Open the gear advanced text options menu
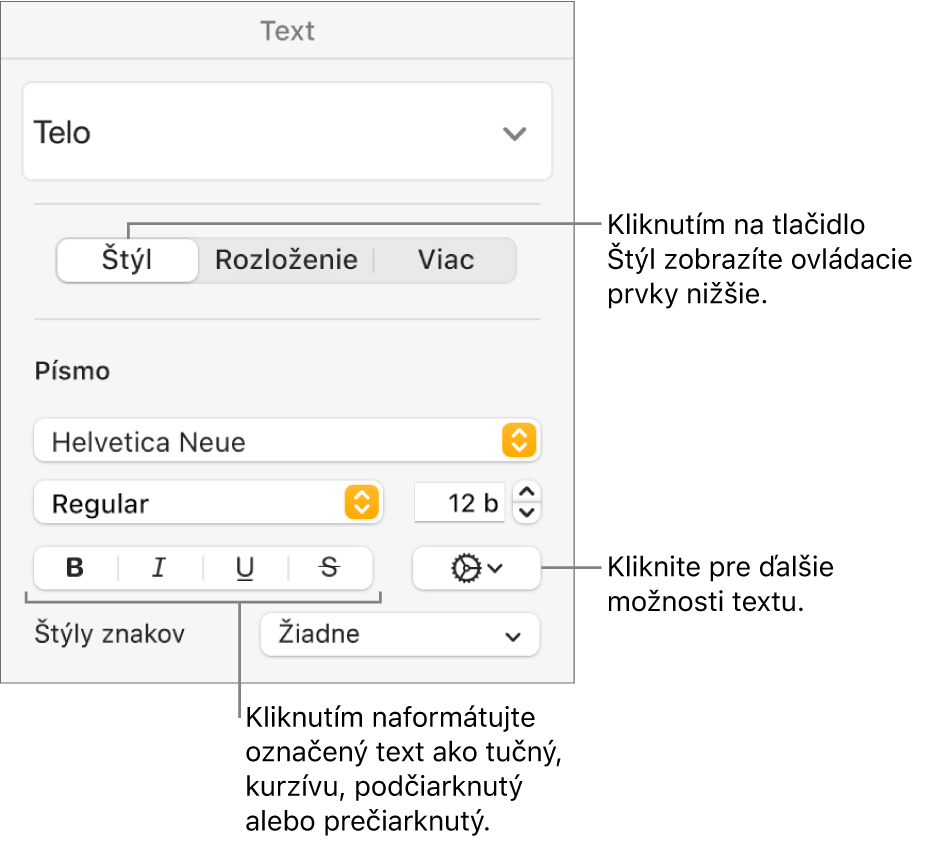The height and width of the screenshot is (846, 928). (476, 568)
